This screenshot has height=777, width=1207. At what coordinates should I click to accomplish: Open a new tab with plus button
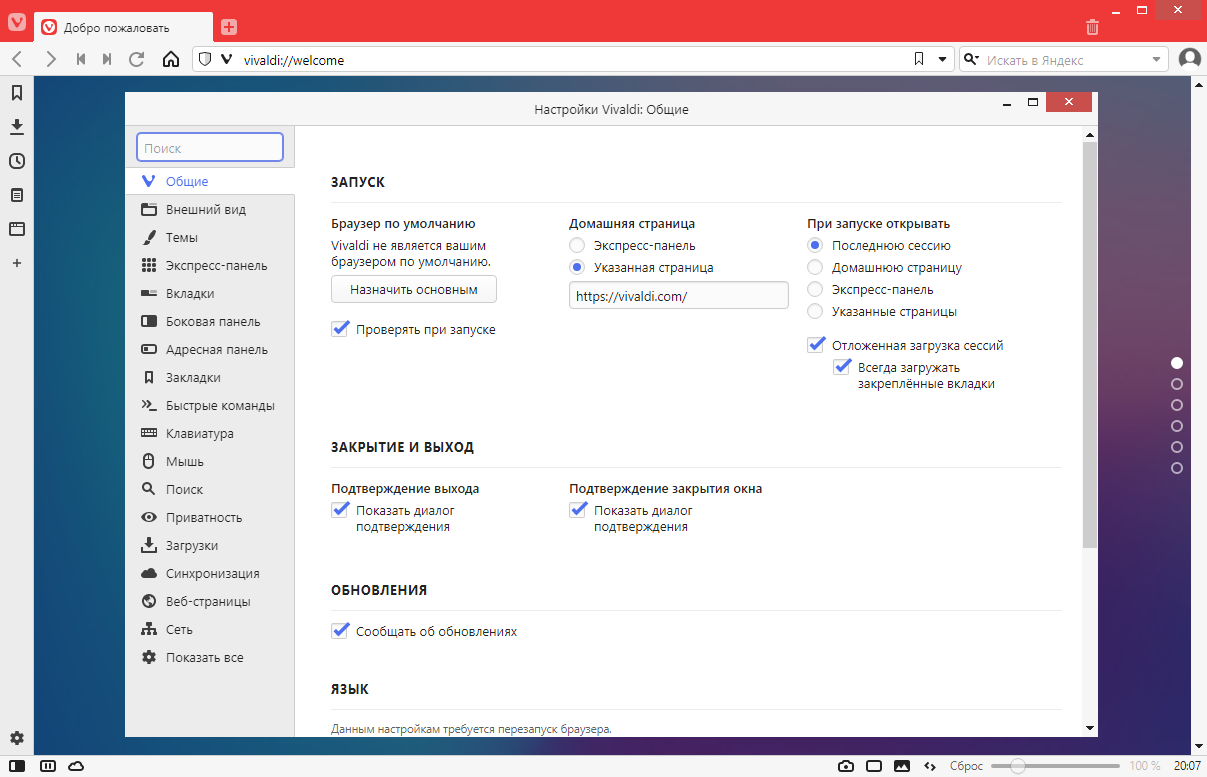coord(229,27)
